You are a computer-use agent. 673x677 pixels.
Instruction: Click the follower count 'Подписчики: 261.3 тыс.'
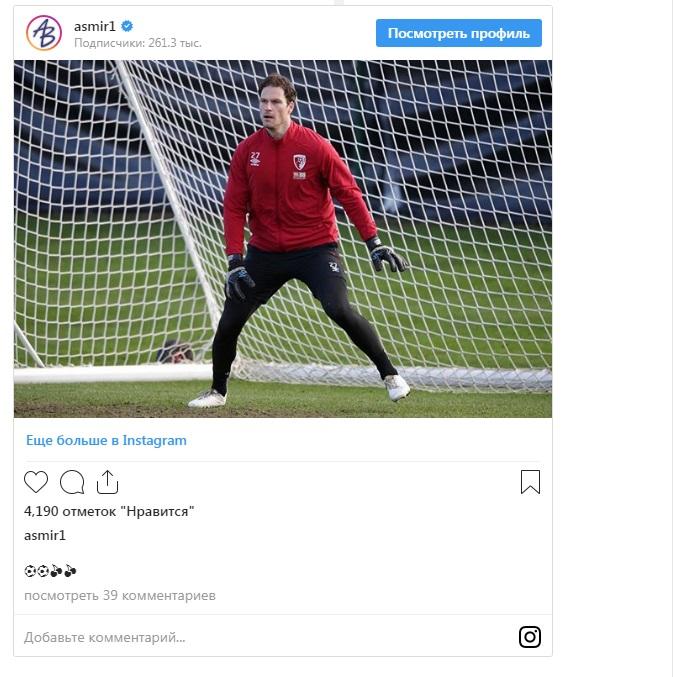[x=138, y=43]
